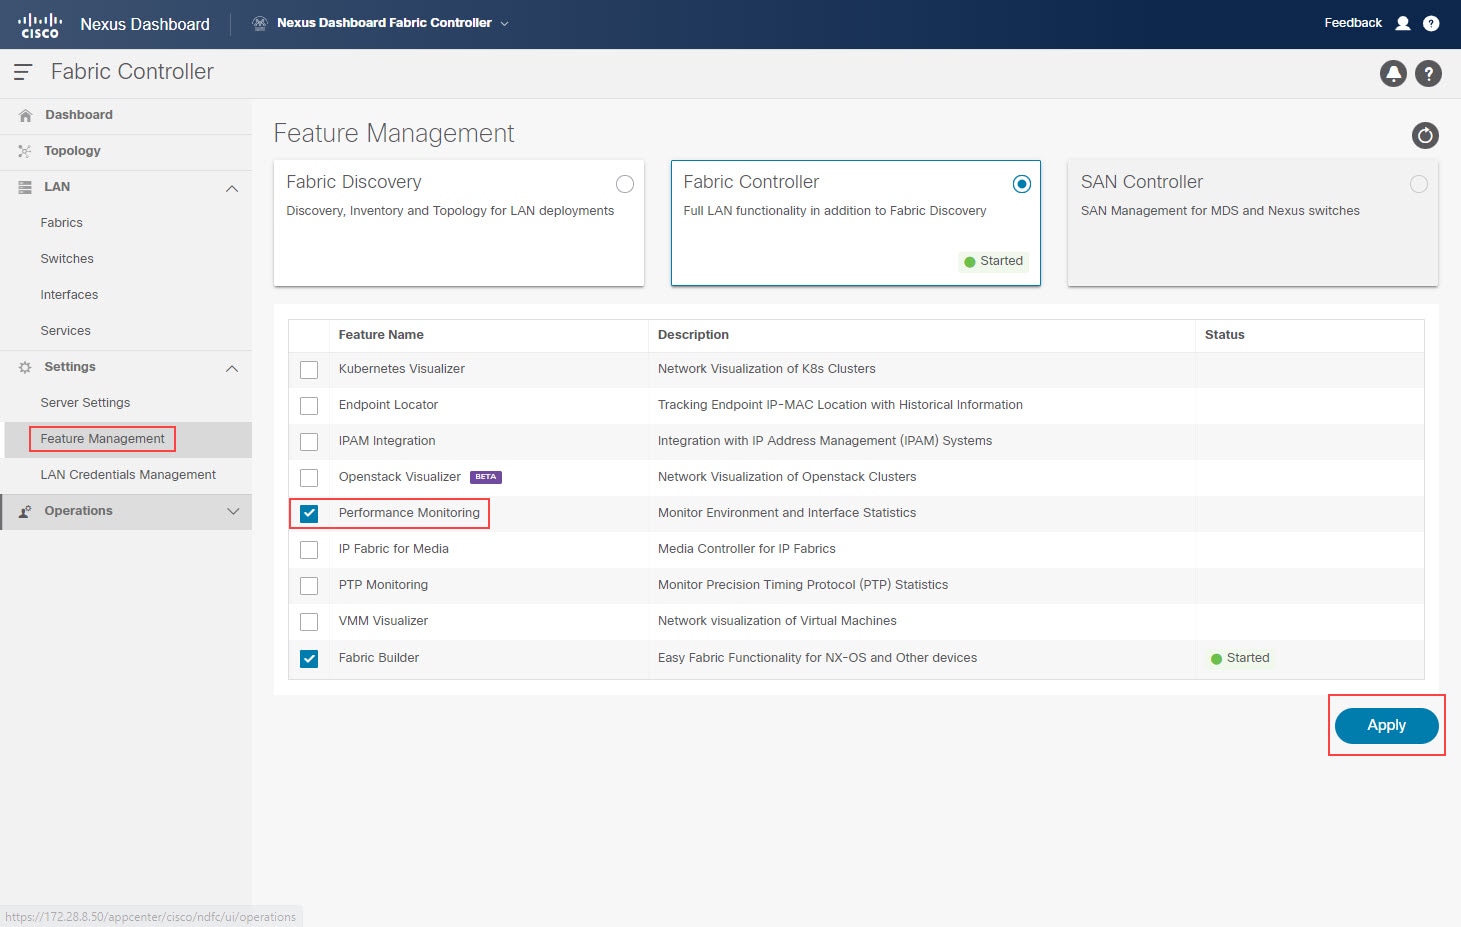Click the refresh icon in Feature Management
Image resolution: width=1461 pixels, height=927 pixels.
tap(1425, 135)
